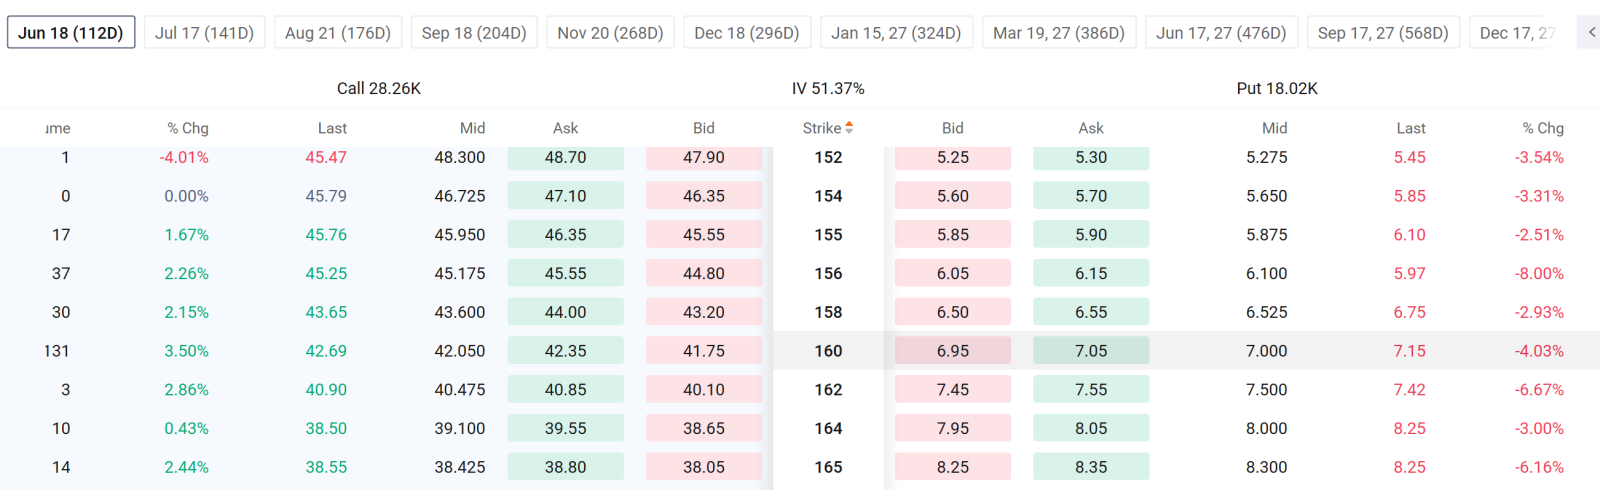Choose the Sep 17, 27 (568D) expiration
1600x490 pixels.
[x=1383, y=33]
